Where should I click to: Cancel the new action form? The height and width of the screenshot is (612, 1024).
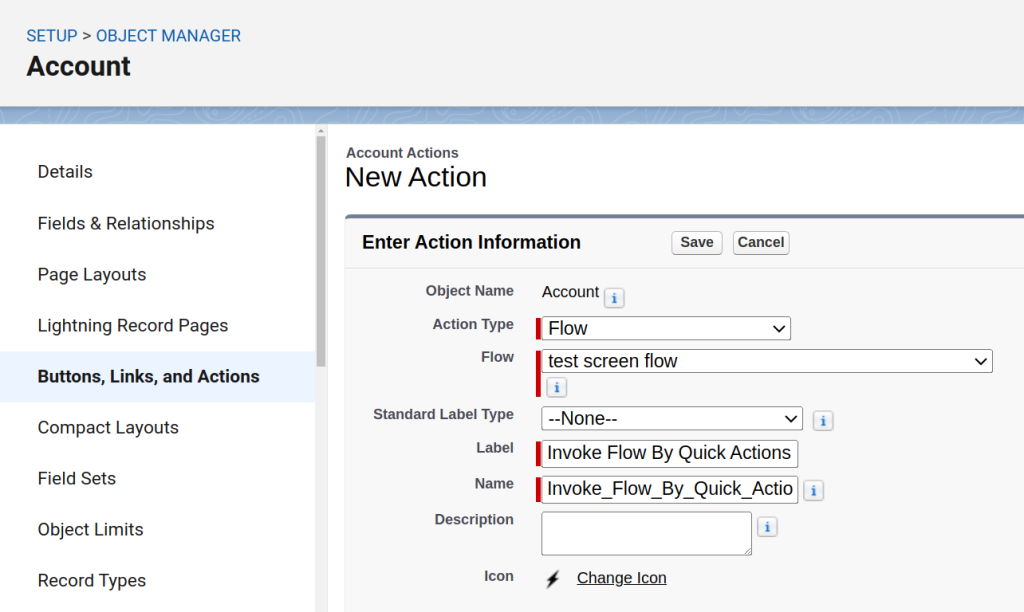(761, 242)
